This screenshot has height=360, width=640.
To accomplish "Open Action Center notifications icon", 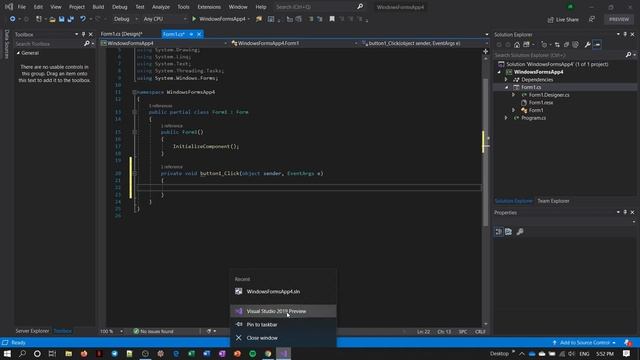I will pyautogui.click(x=626, y=353).
